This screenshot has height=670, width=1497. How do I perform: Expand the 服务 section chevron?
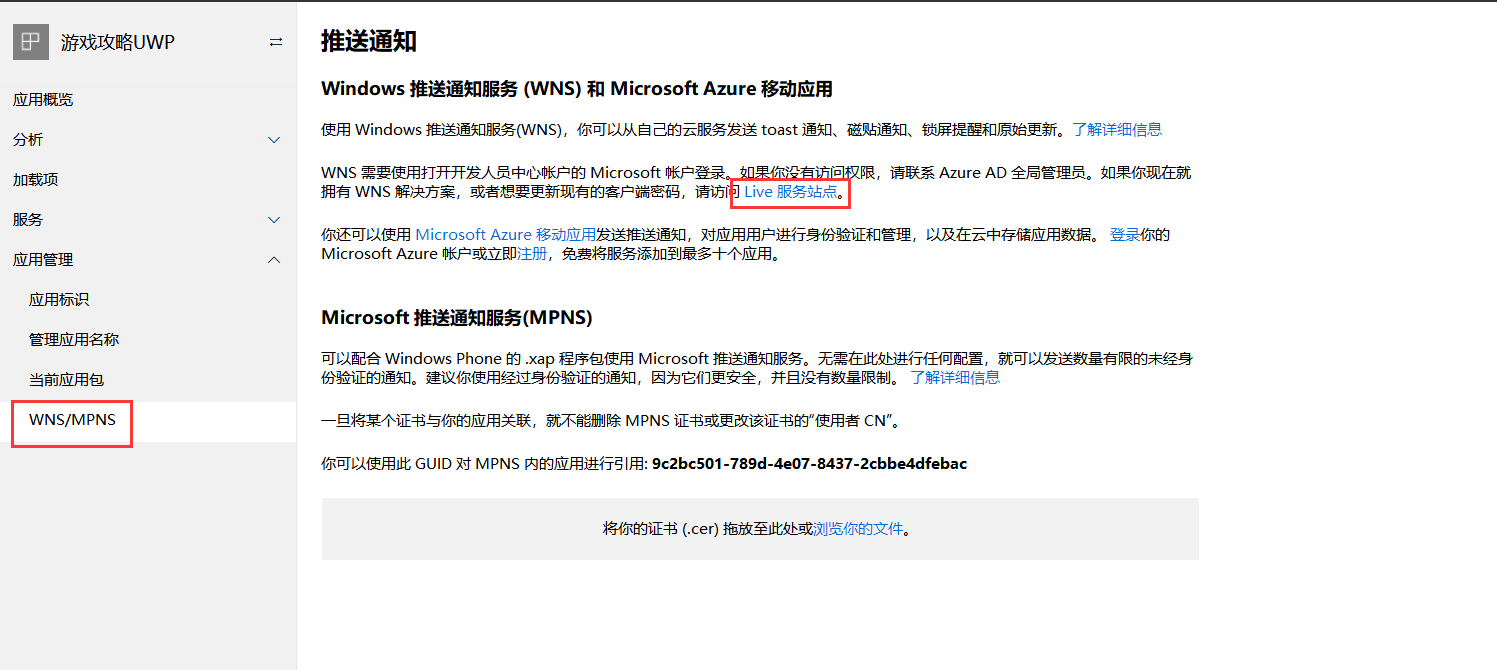pyautogui.click(x=274, y=220)
